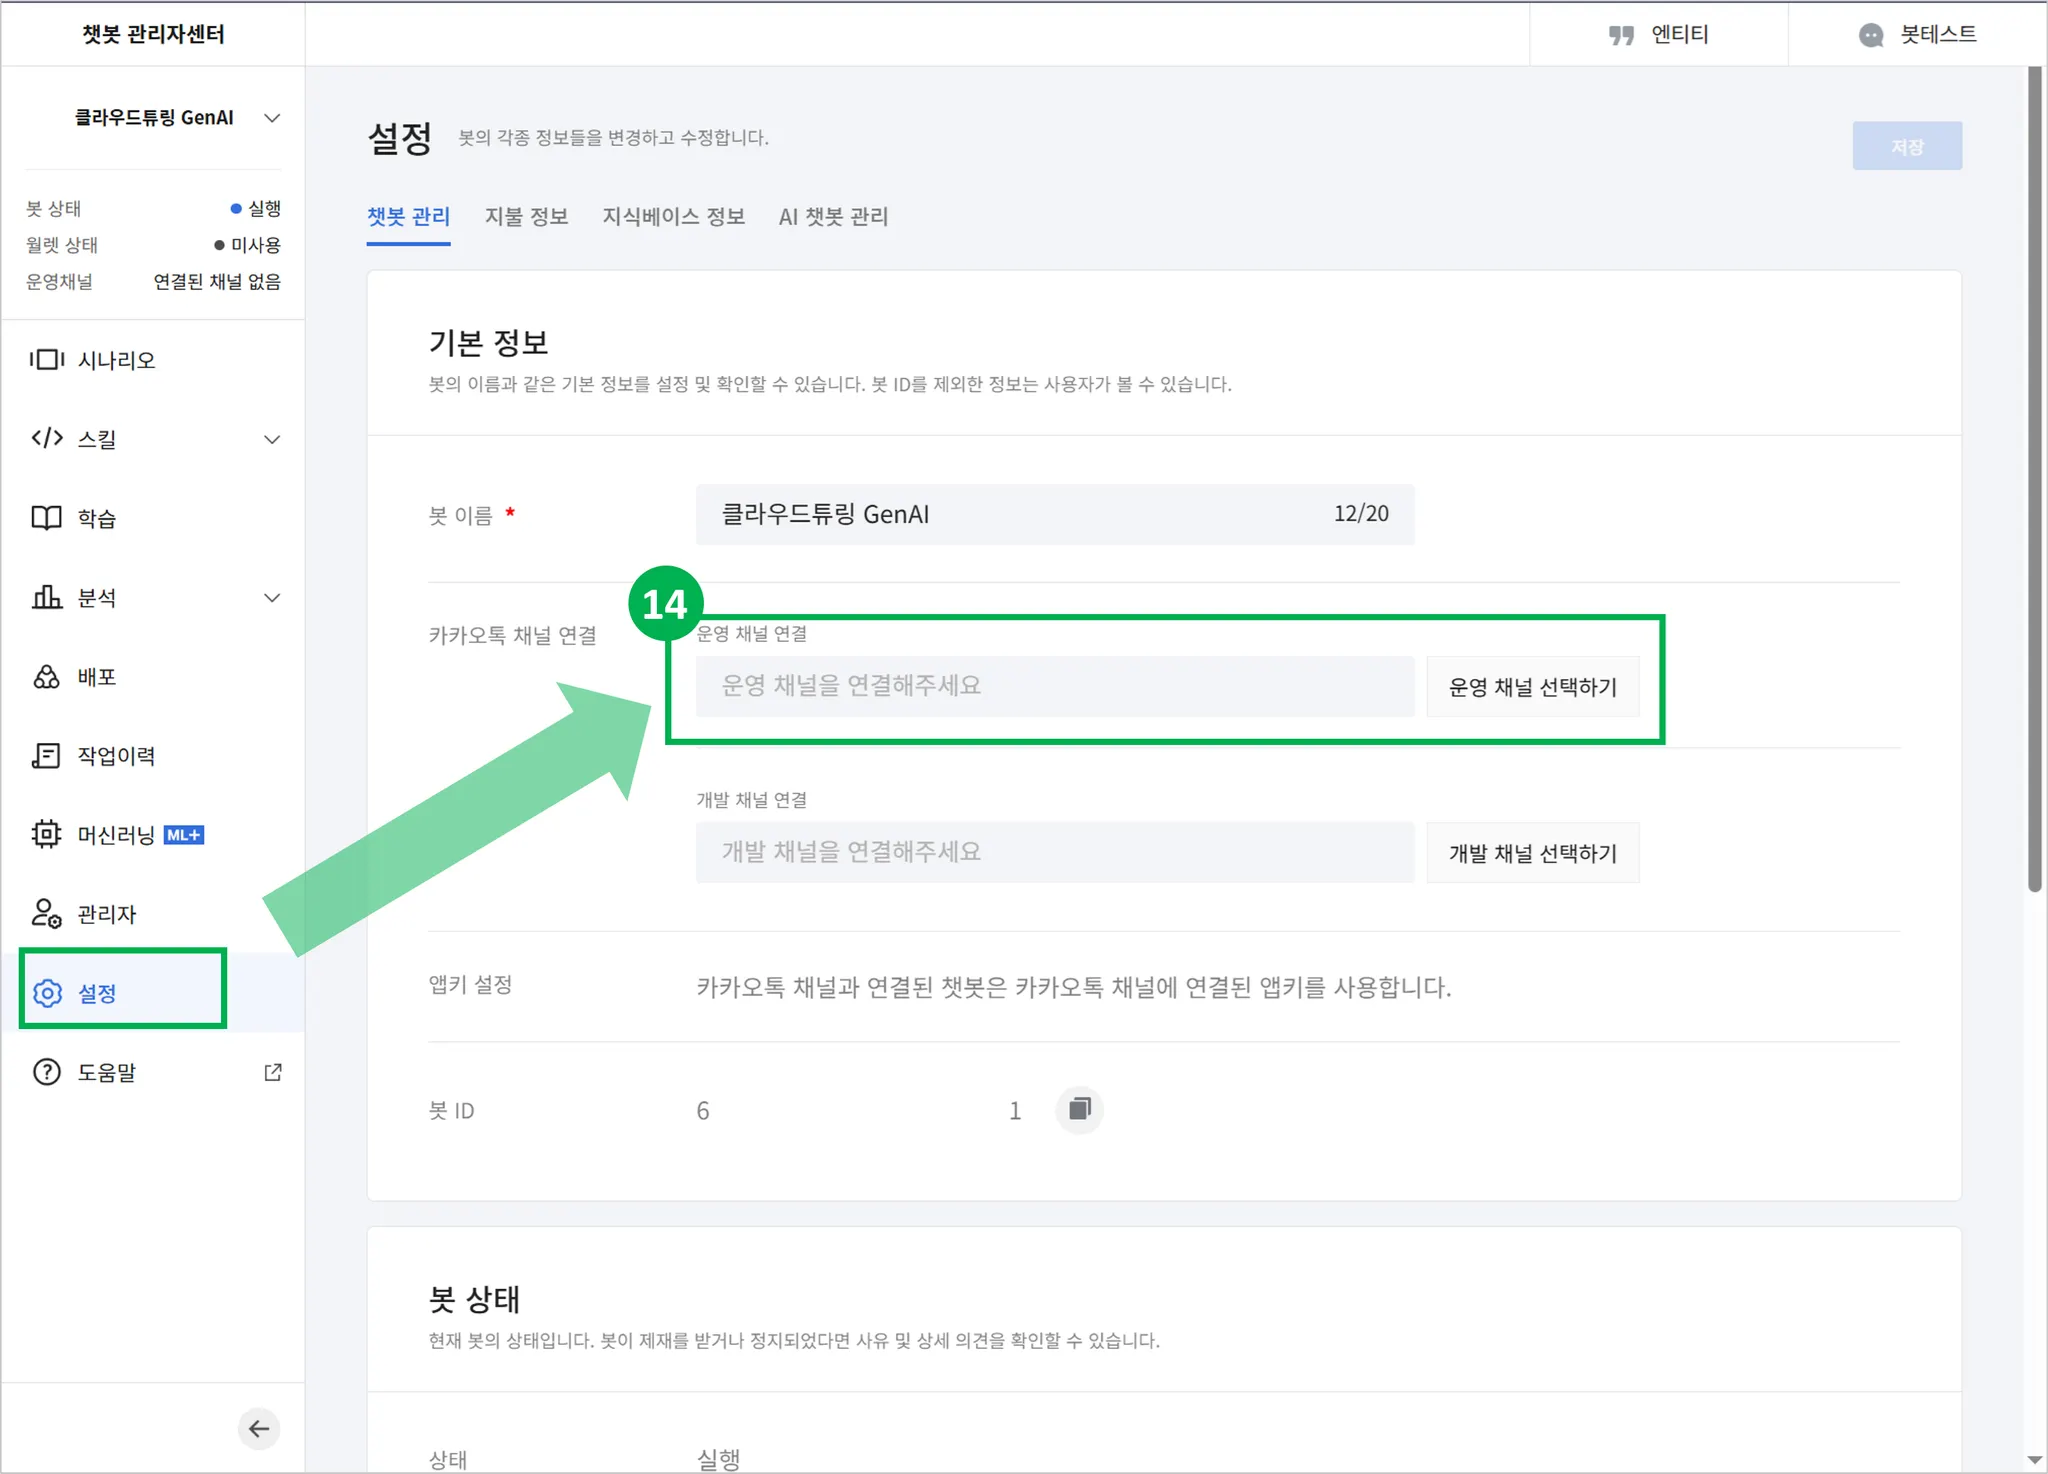
Task: Open the 설정 settings section
Action: (96, 993)
